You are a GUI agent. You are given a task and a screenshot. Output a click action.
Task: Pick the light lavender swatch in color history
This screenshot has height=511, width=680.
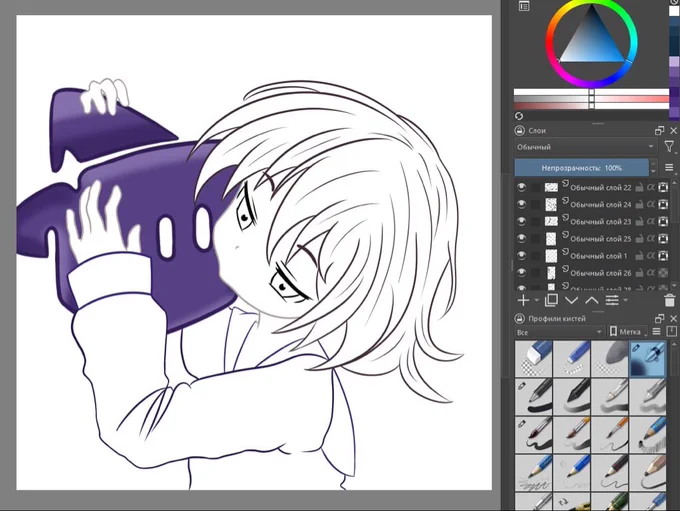674,62
